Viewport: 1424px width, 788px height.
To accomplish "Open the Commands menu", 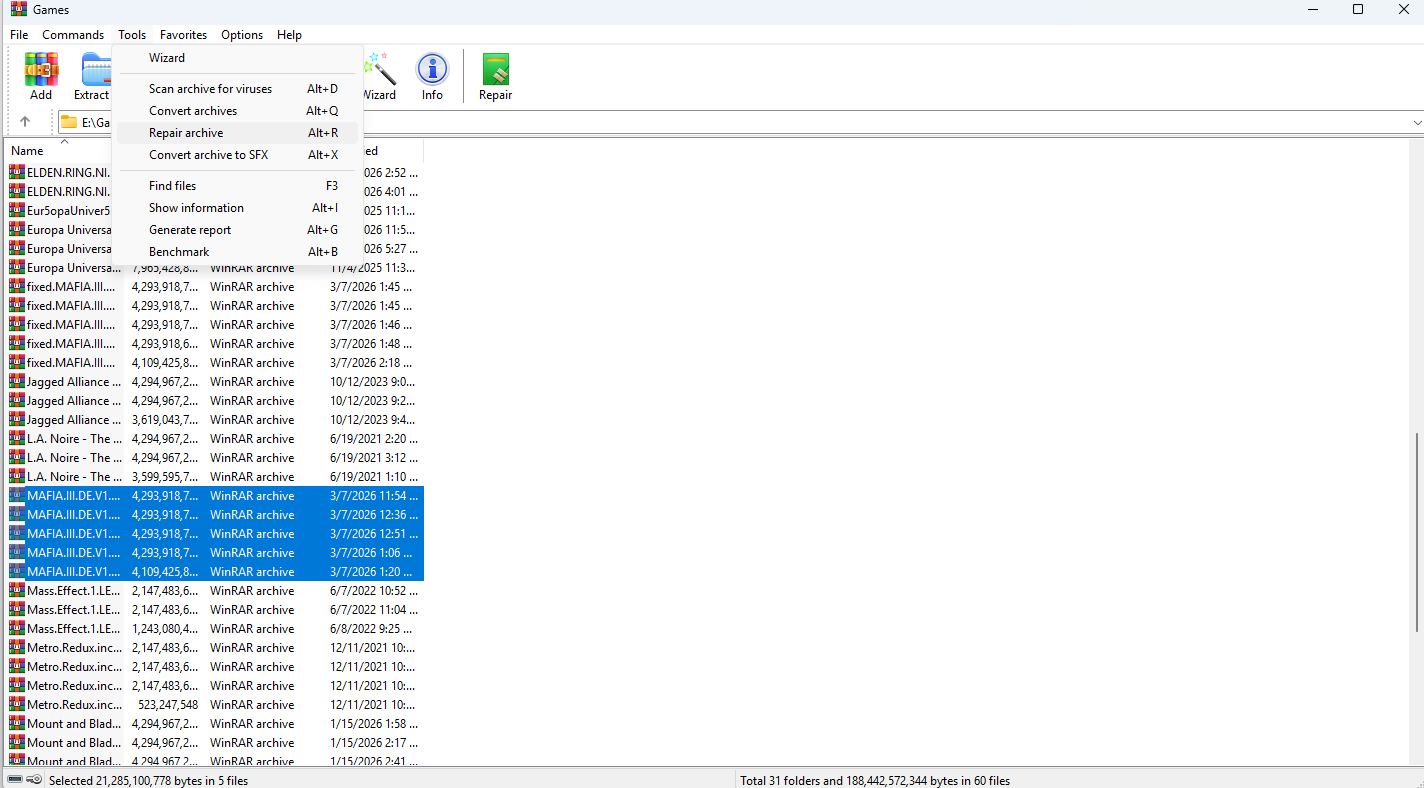I will [x=73, y=34].
